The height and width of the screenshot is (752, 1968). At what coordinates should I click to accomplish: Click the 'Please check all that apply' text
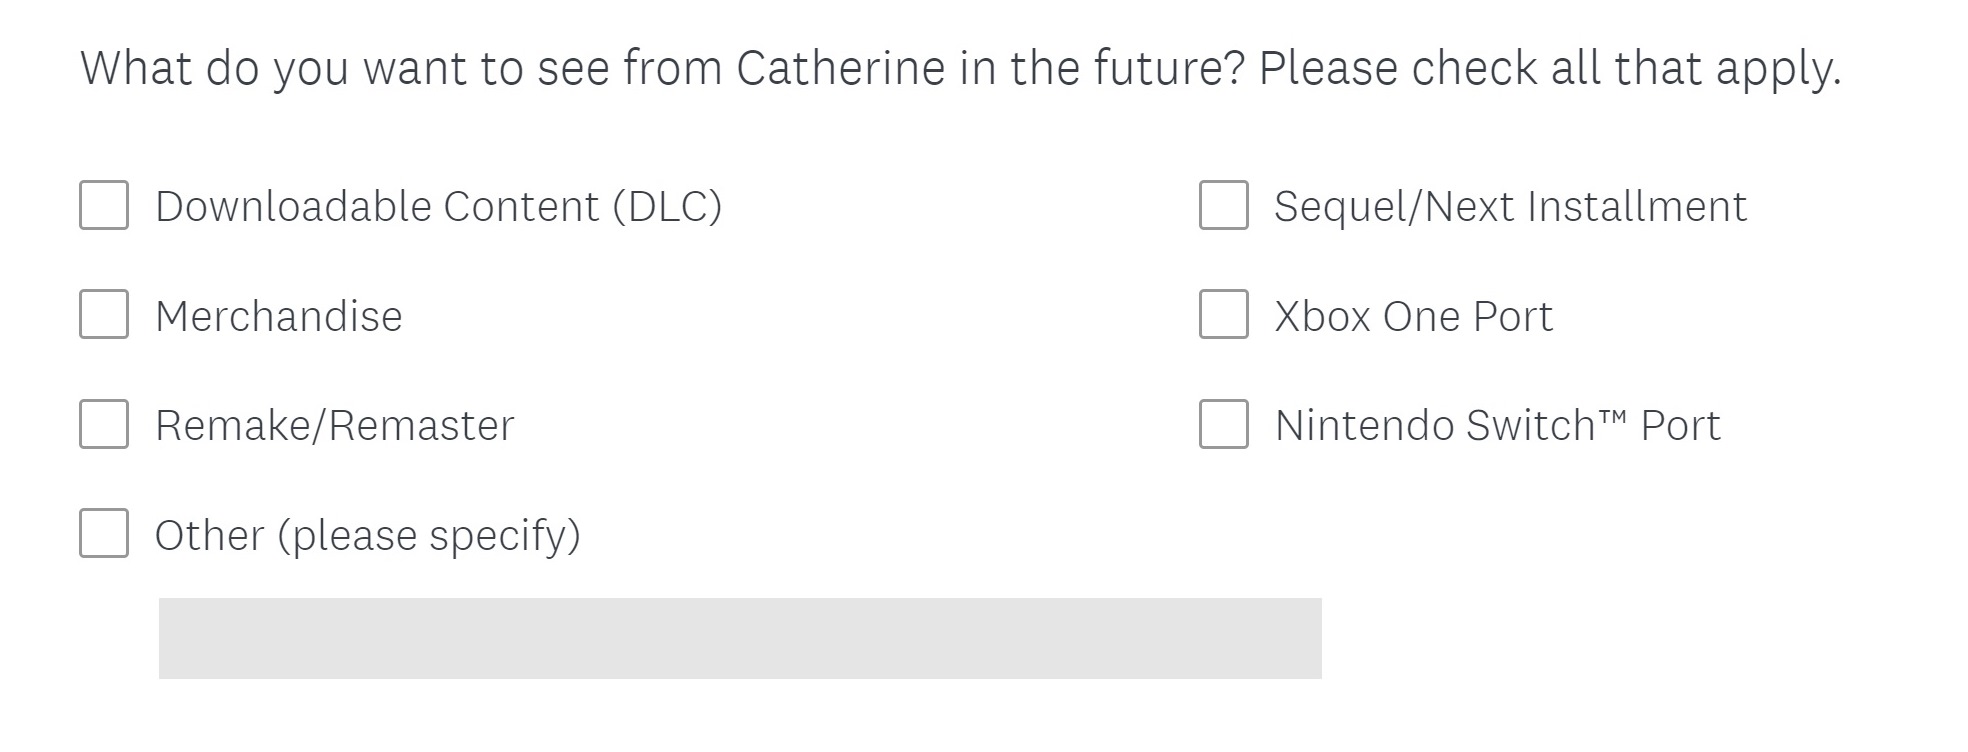click(x=1548, y=68)
